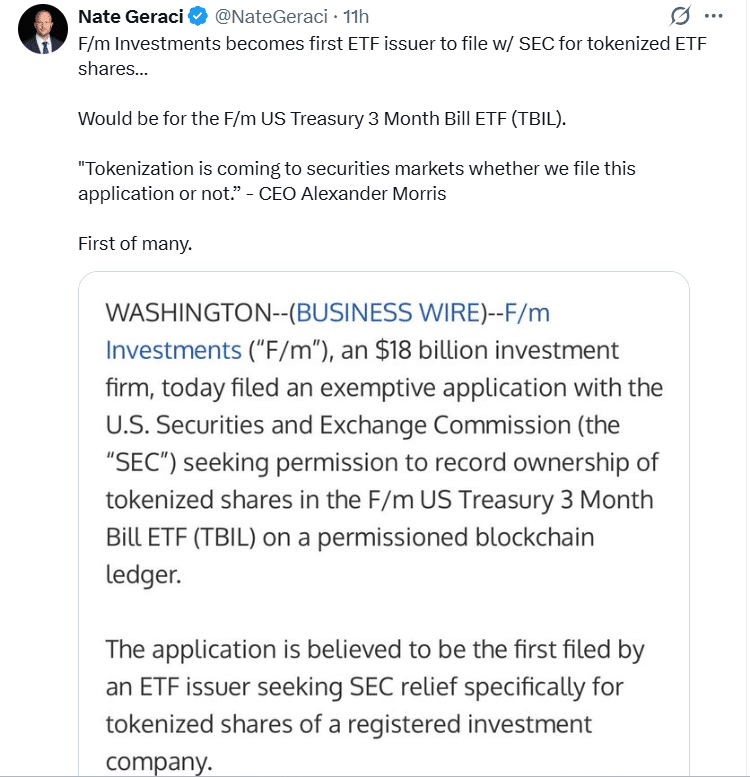Open Nate Geraci's profile avatar
Screen dimensions: 750x777
42,29
